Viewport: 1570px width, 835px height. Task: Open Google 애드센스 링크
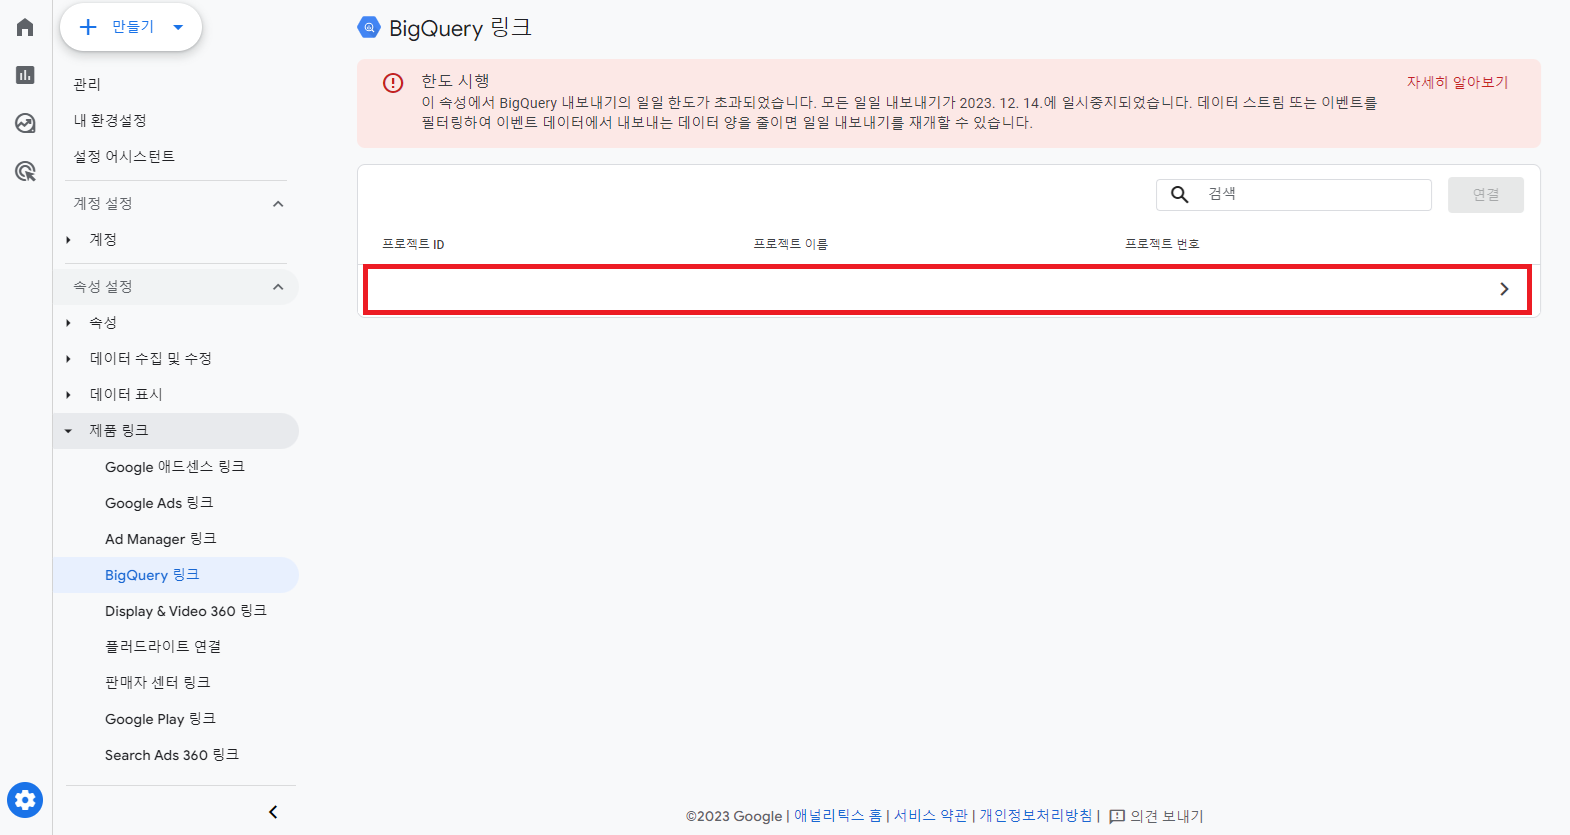[175, 467]
